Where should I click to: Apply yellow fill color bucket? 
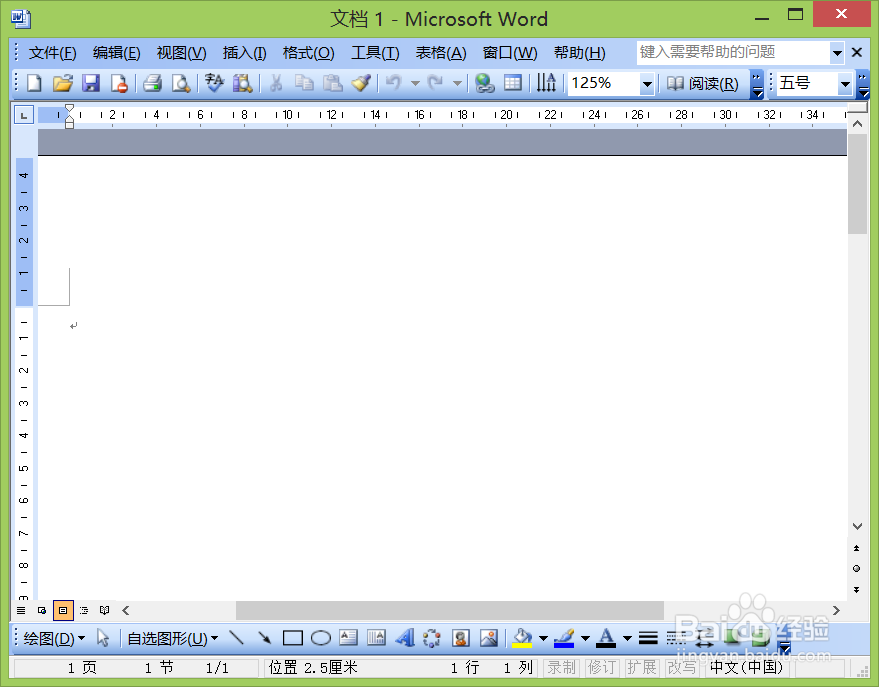click(x=522, y=638)
